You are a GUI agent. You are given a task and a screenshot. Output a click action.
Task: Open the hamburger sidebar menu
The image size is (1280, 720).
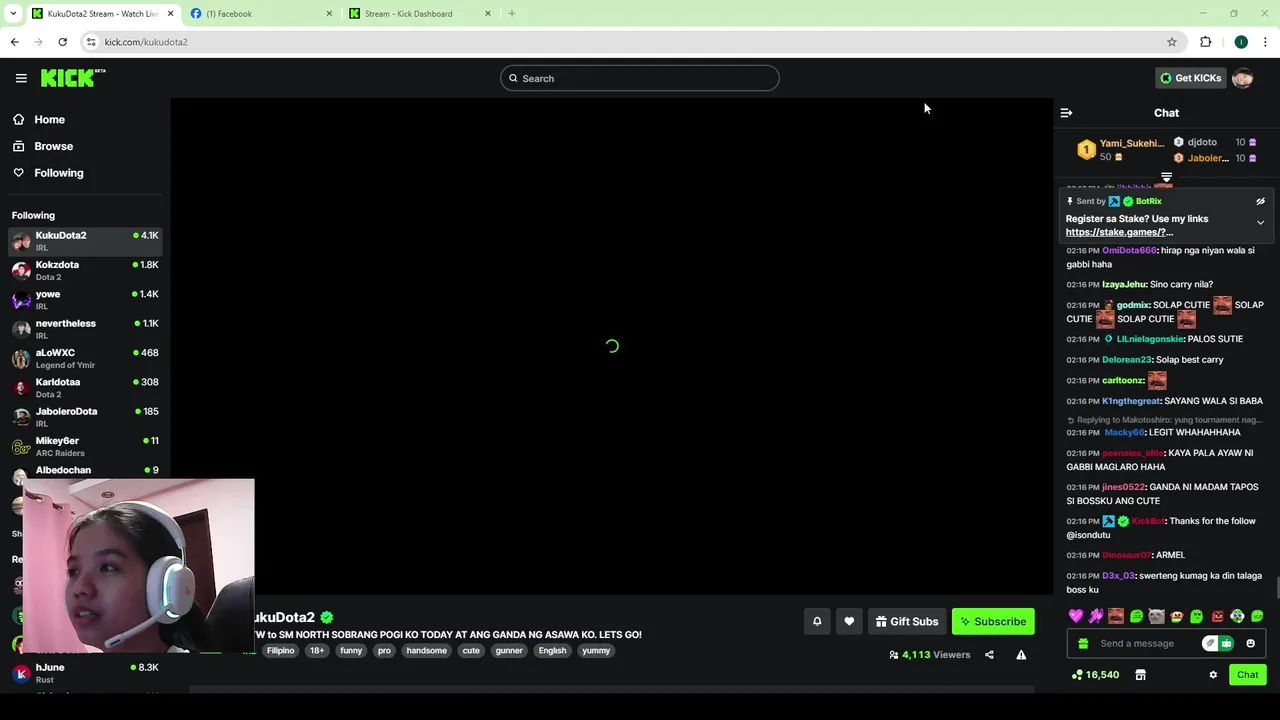click(x=21, y=78)
